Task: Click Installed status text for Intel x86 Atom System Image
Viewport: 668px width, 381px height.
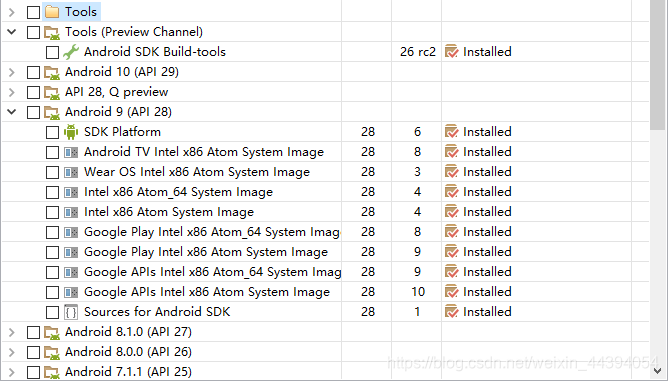Action: pos(487,212)
